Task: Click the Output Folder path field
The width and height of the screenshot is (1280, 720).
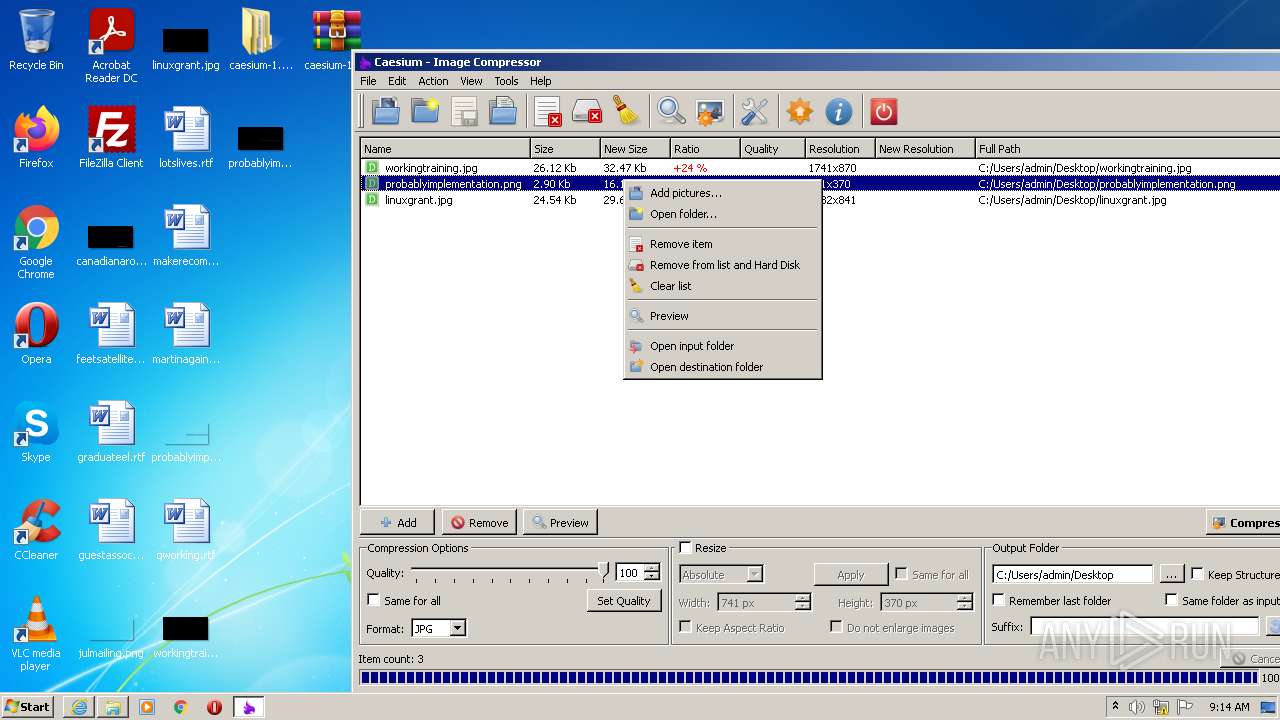Action: tap(1073, 575)
